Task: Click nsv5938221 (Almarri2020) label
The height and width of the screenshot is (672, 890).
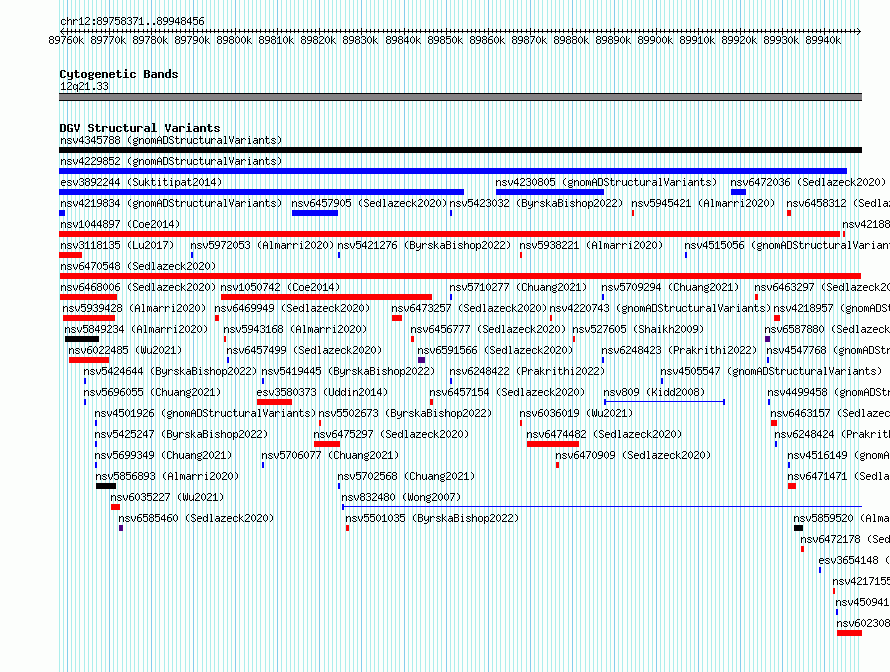Action: tap(591, 245)
